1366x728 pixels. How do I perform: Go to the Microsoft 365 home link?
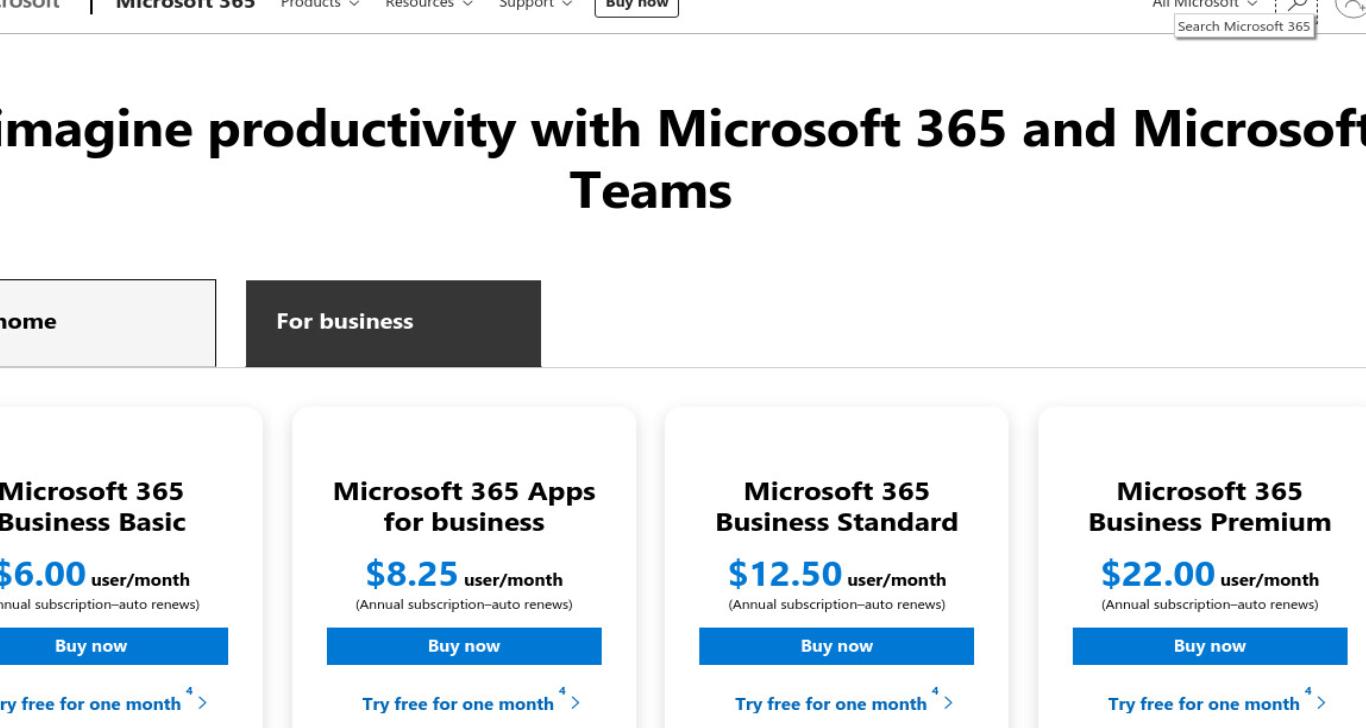click(186, 5)
